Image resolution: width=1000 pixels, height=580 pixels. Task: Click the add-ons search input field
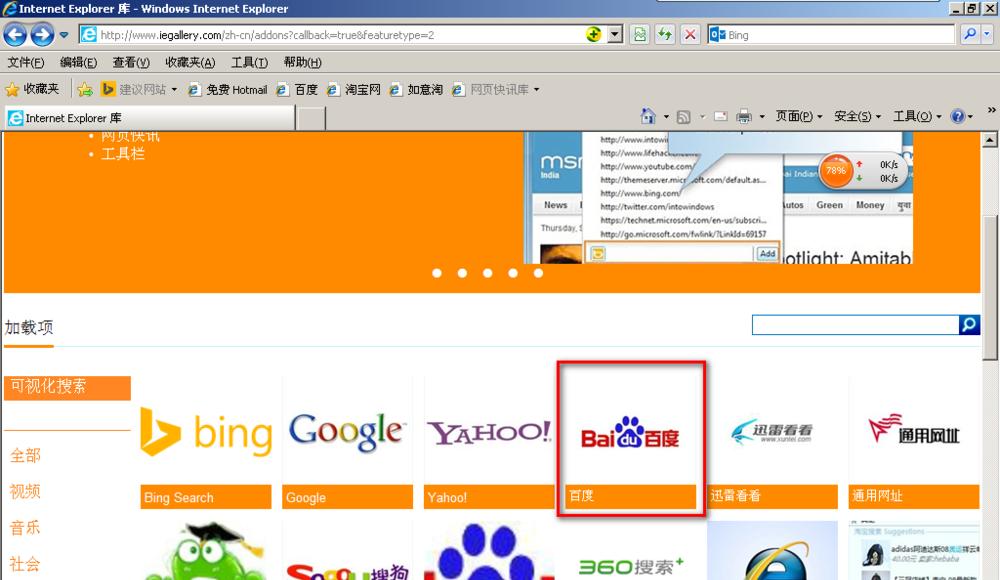tap(855, 325)
